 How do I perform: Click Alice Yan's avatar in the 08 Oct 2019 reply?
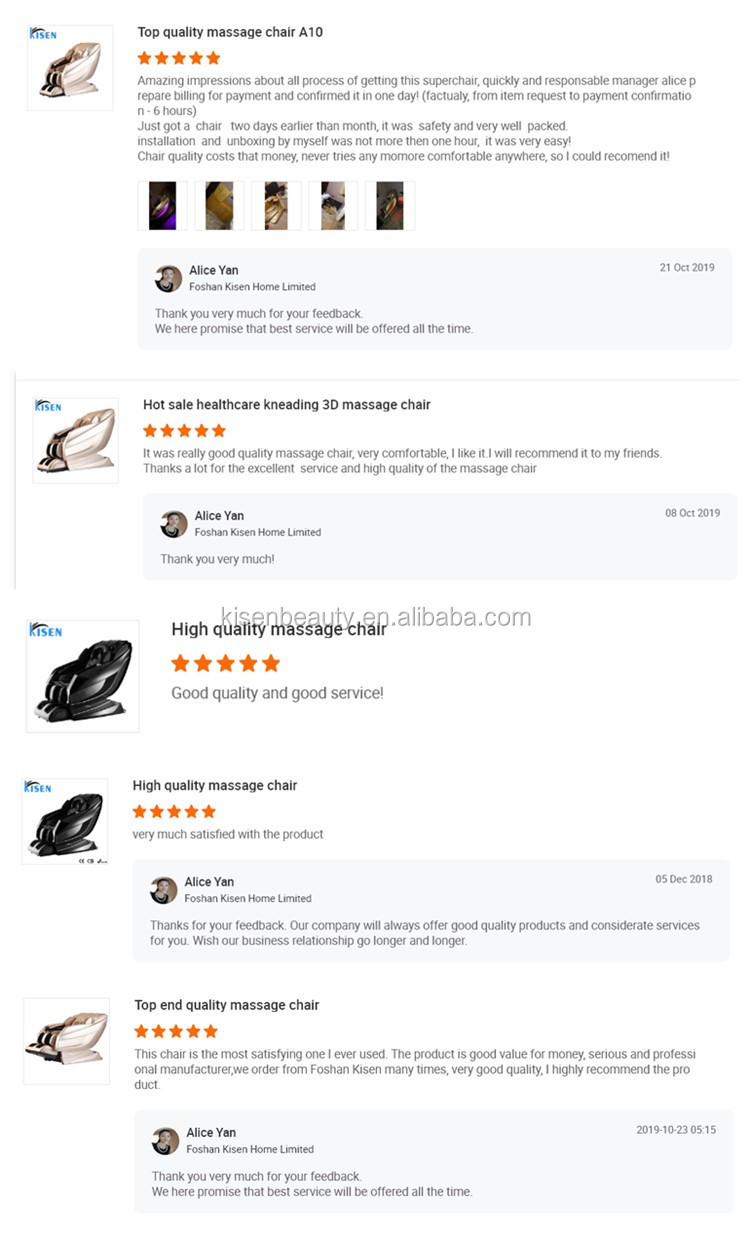174,524
